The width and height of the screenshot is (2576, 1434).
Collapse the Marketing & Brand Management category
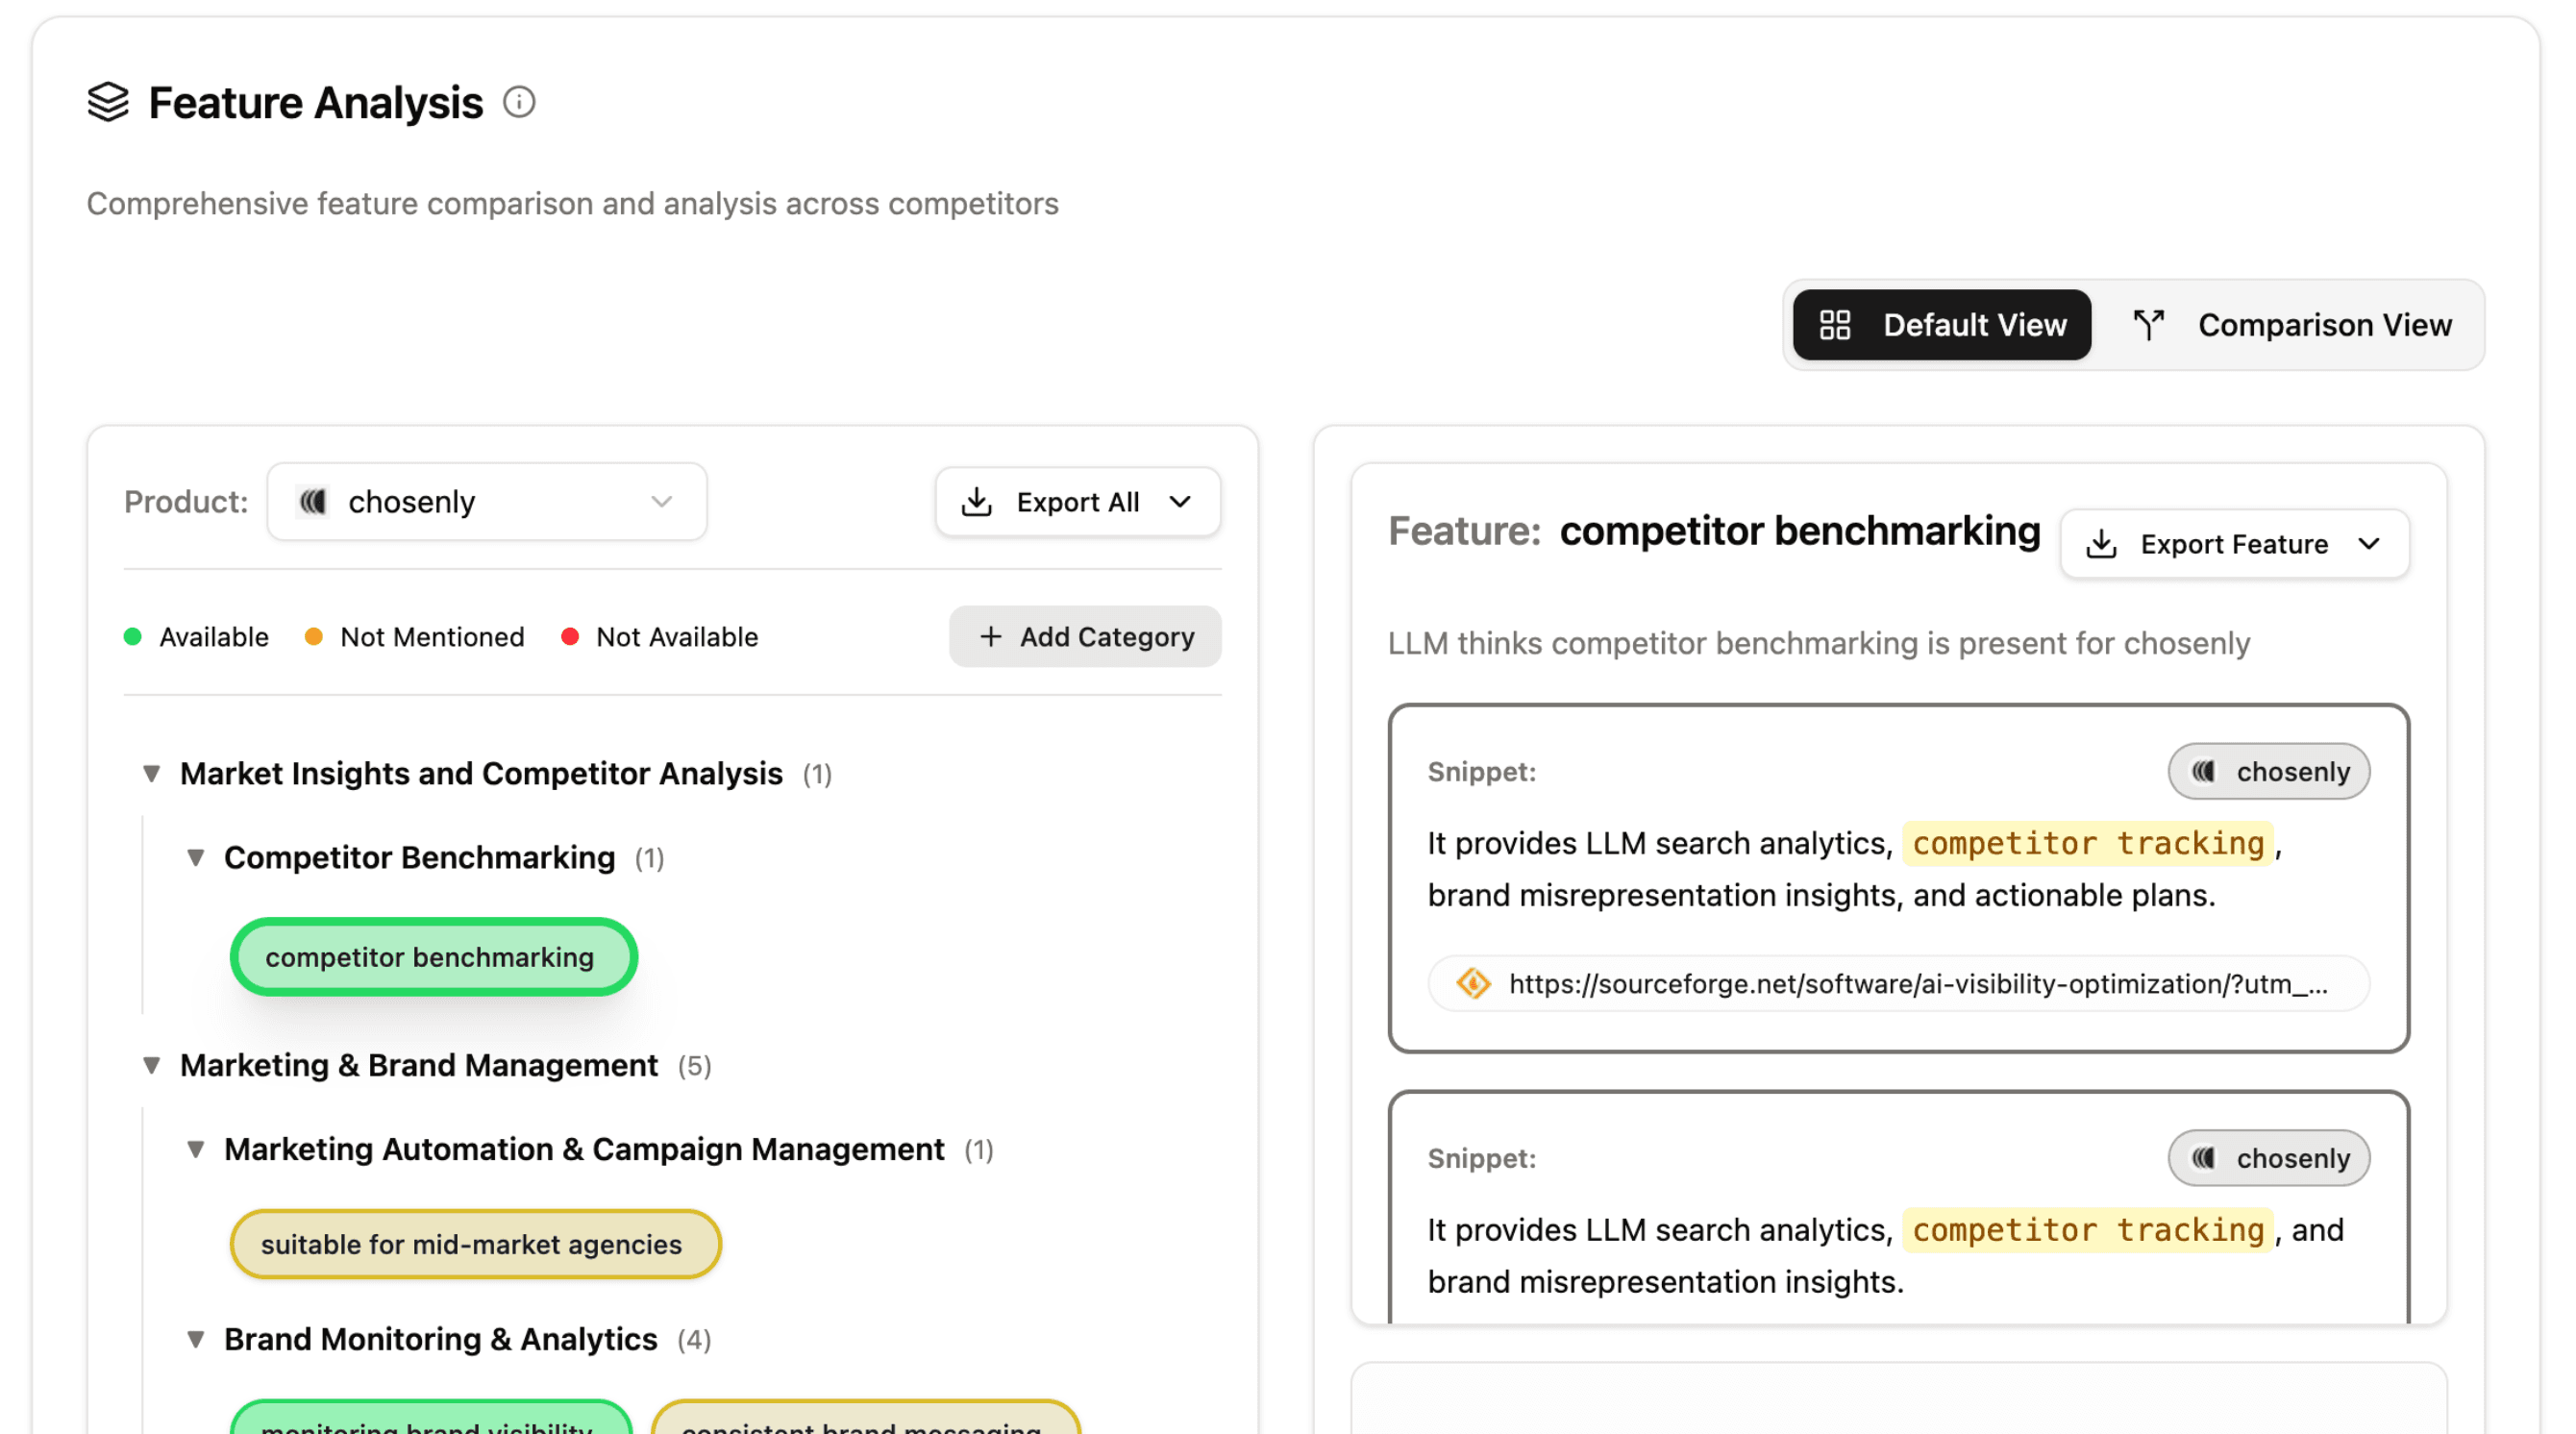152,1066
